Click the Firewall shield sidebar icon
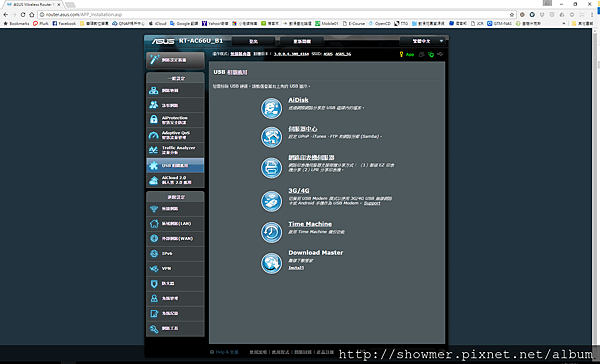 (154, 284)
